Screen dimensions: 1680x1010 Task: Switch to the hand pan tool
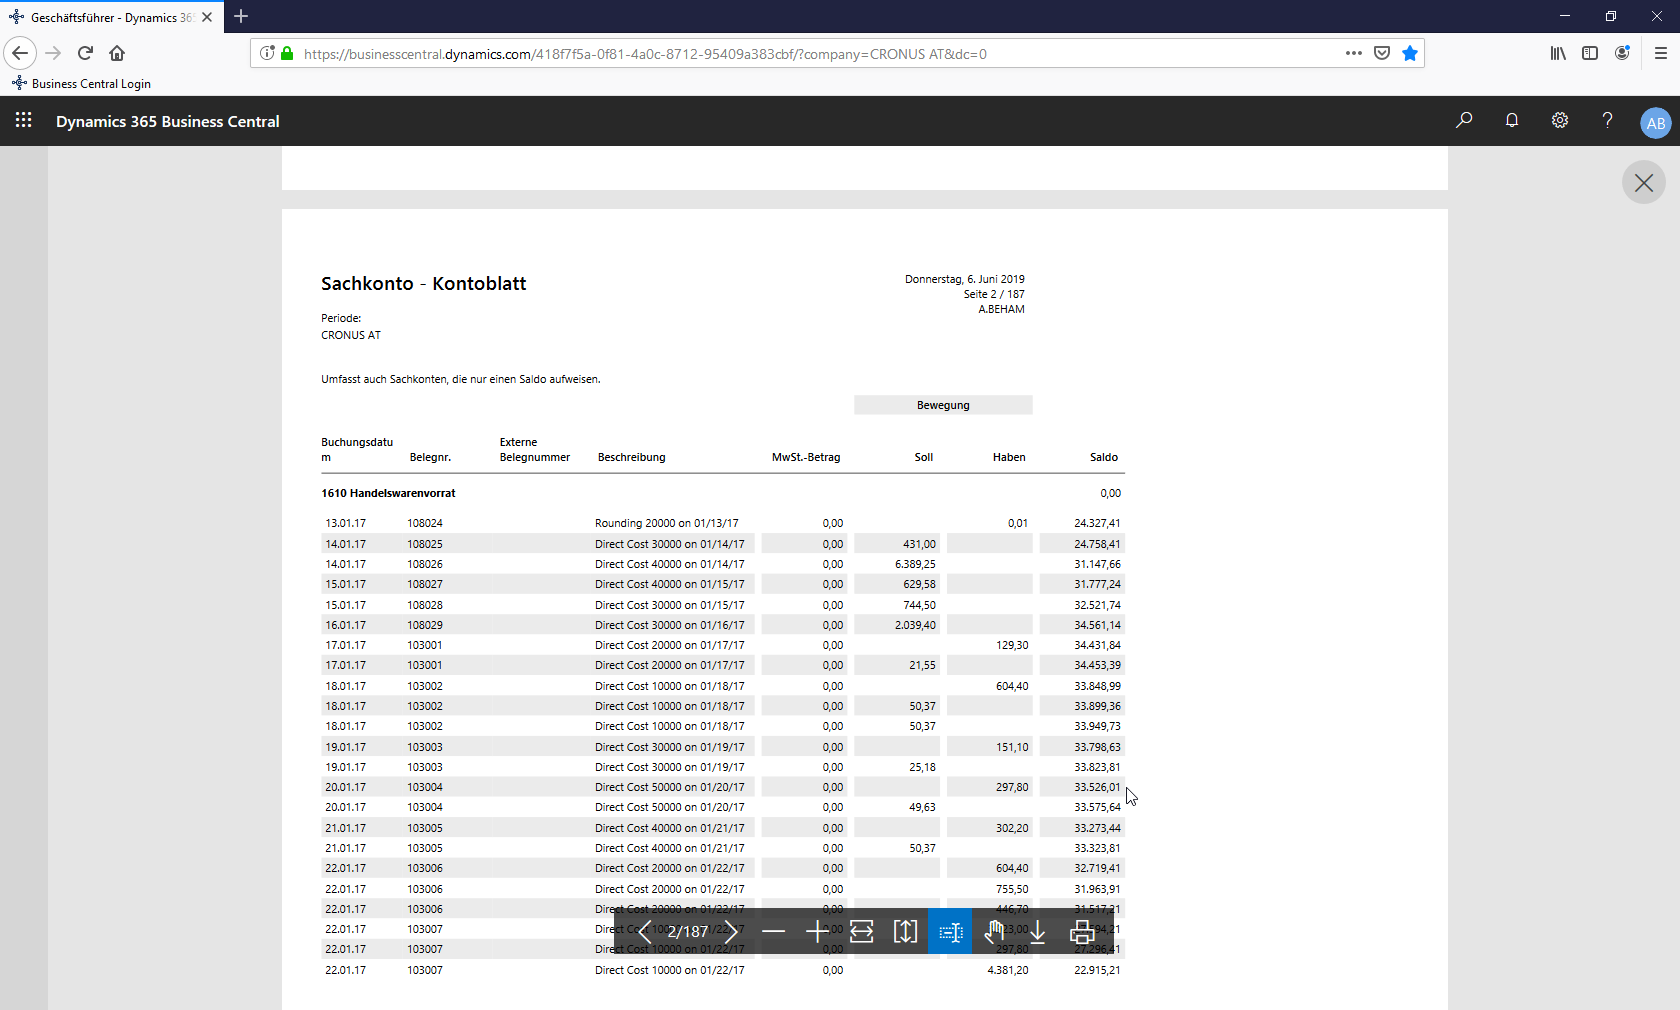click(994, 932)
